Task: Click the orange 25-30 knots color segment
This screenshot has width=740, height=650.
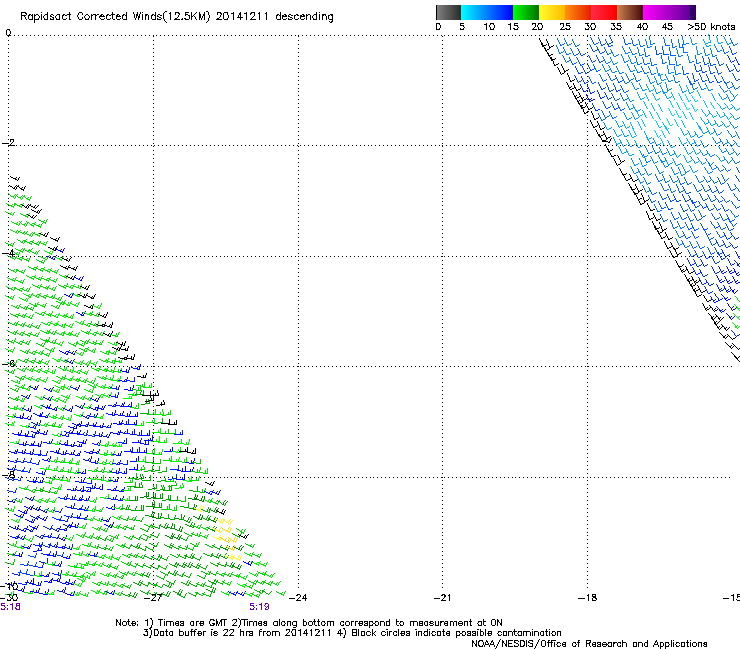Action: 578,12
